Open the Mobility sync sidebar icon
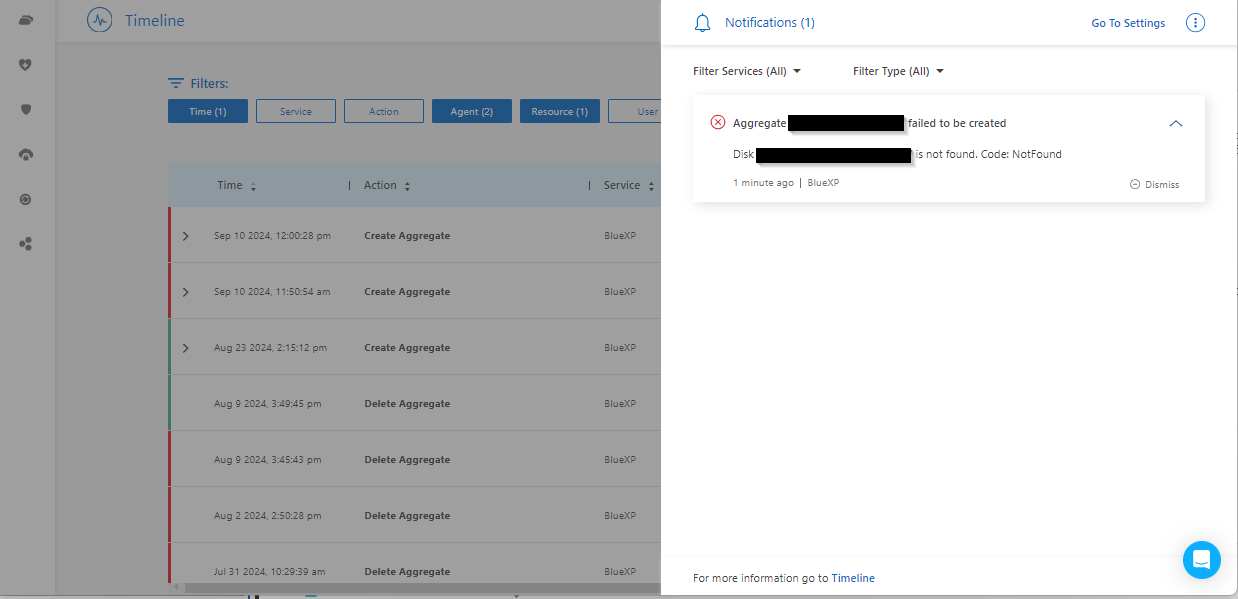Image resolution: width=1238 pixels, height=599 pixels. point(27,199)
